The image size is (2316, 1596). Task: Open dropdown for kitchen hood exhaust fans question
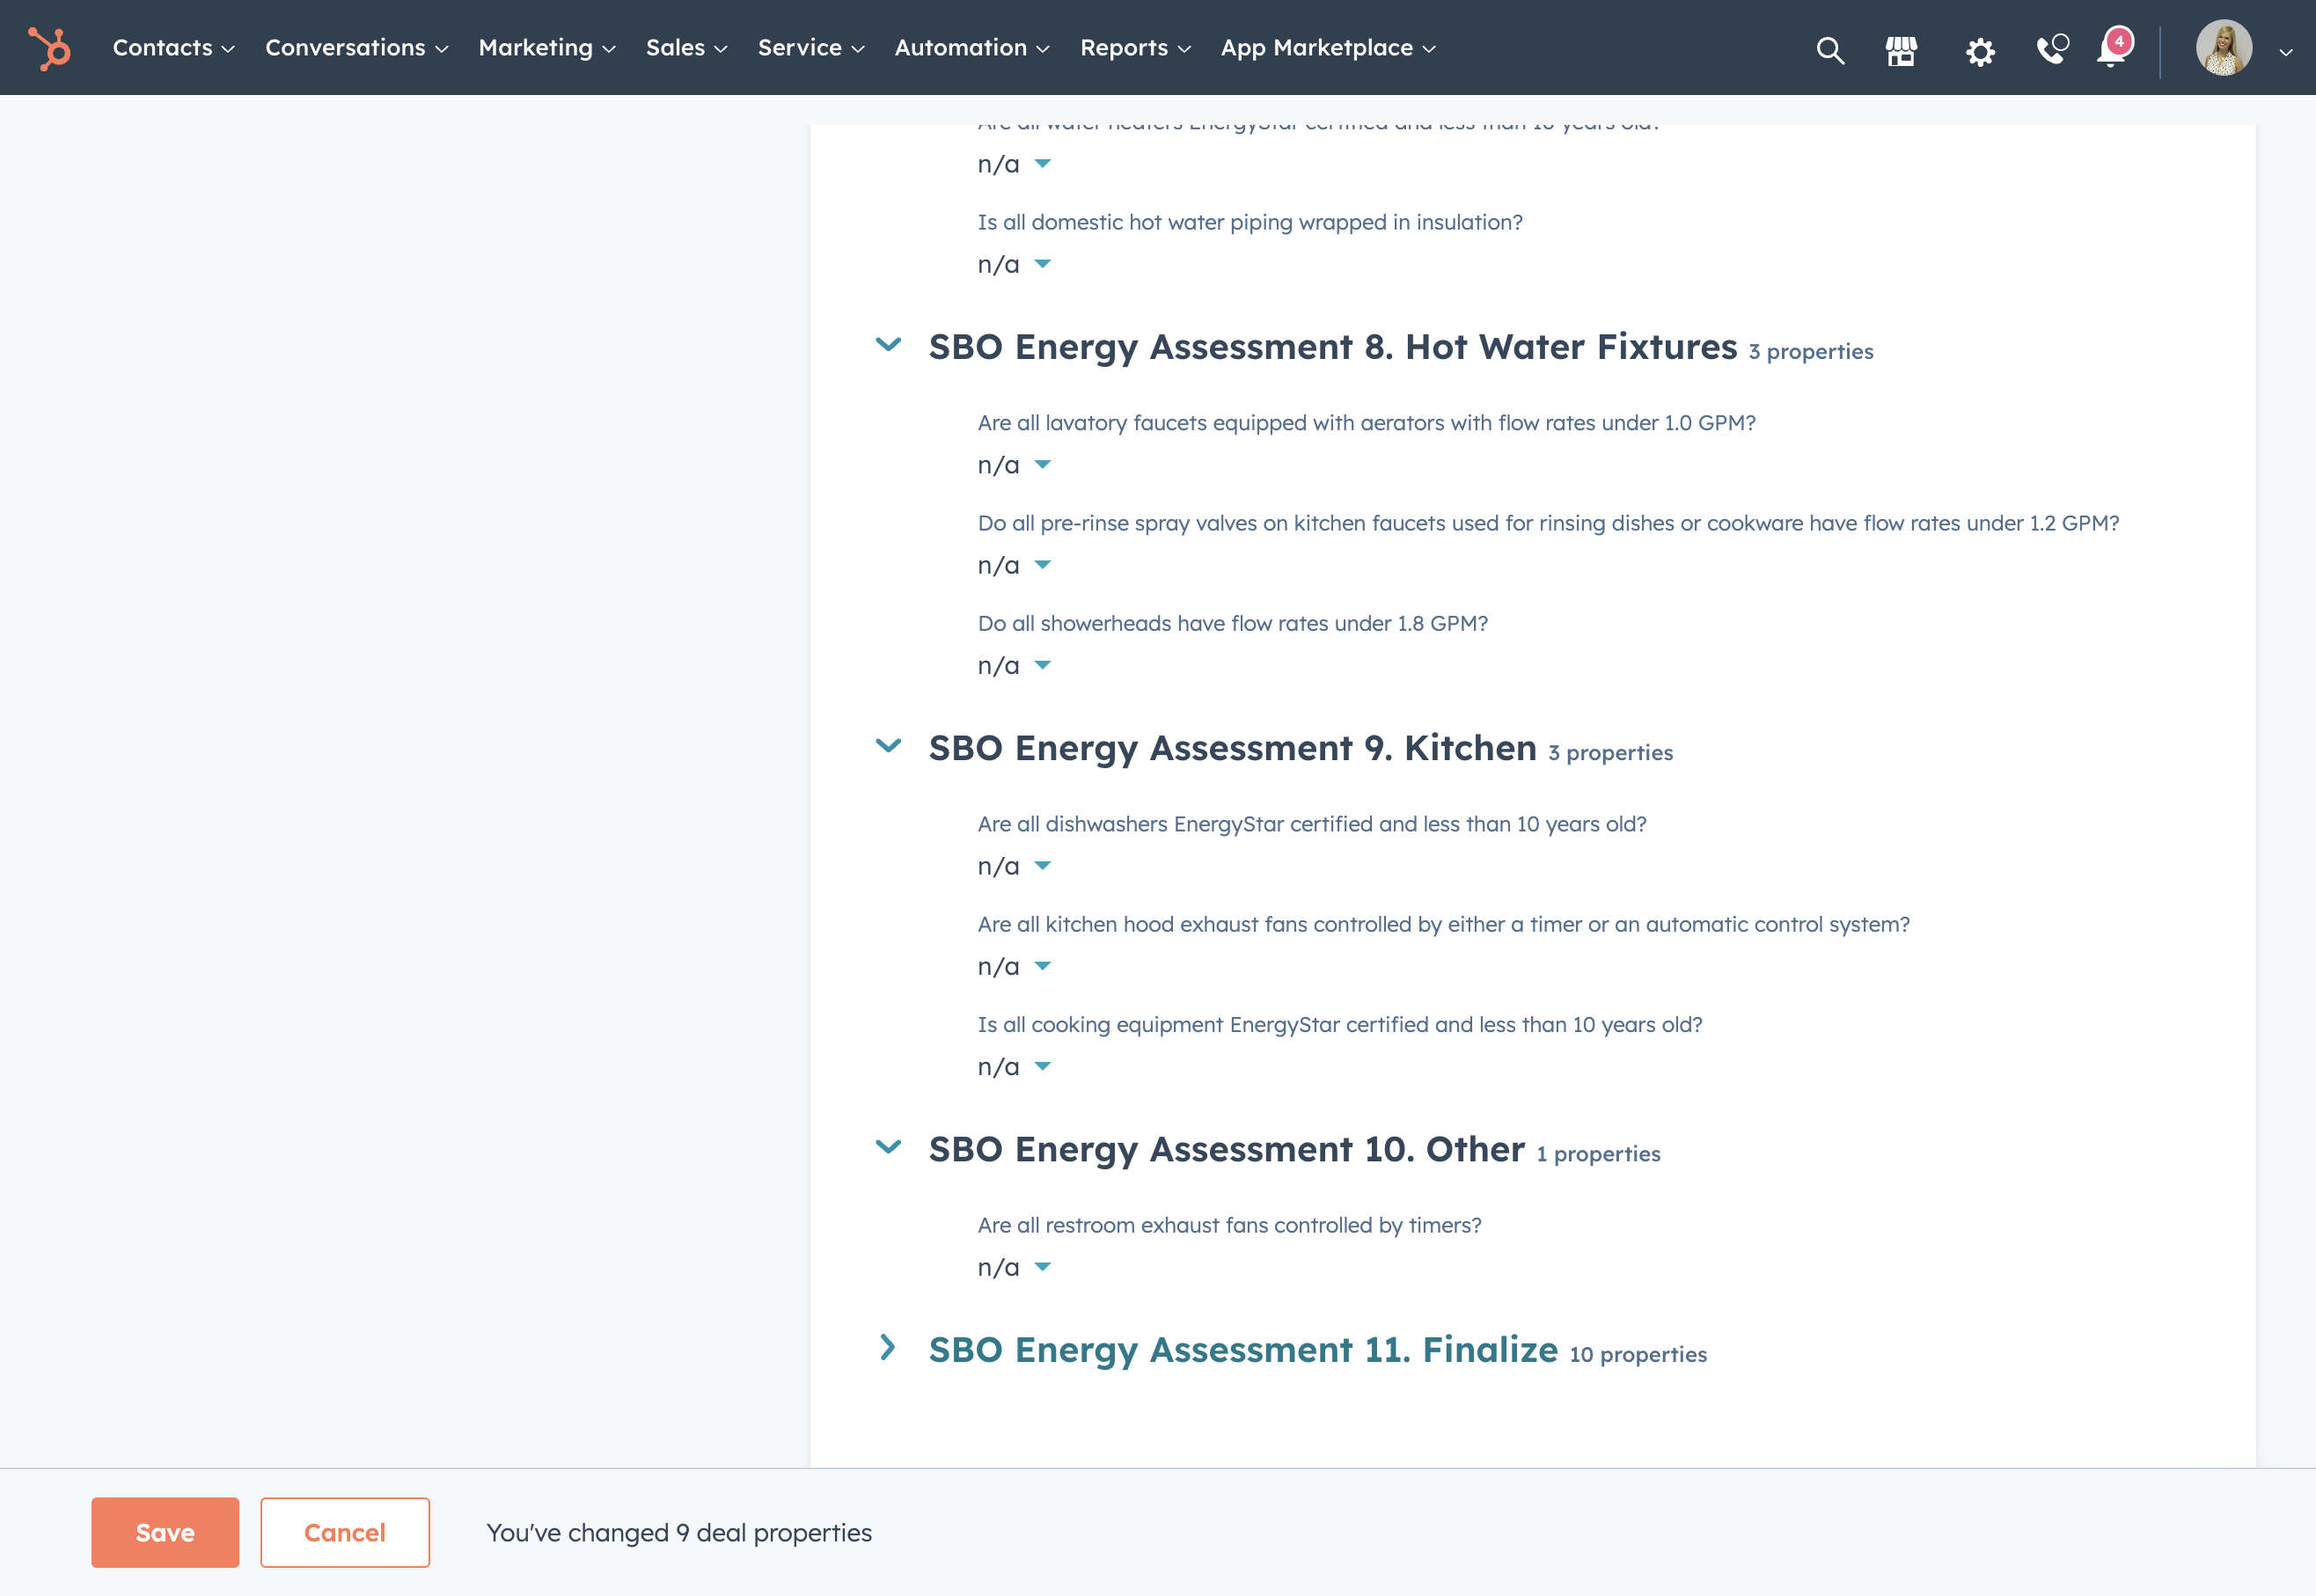1014,966
